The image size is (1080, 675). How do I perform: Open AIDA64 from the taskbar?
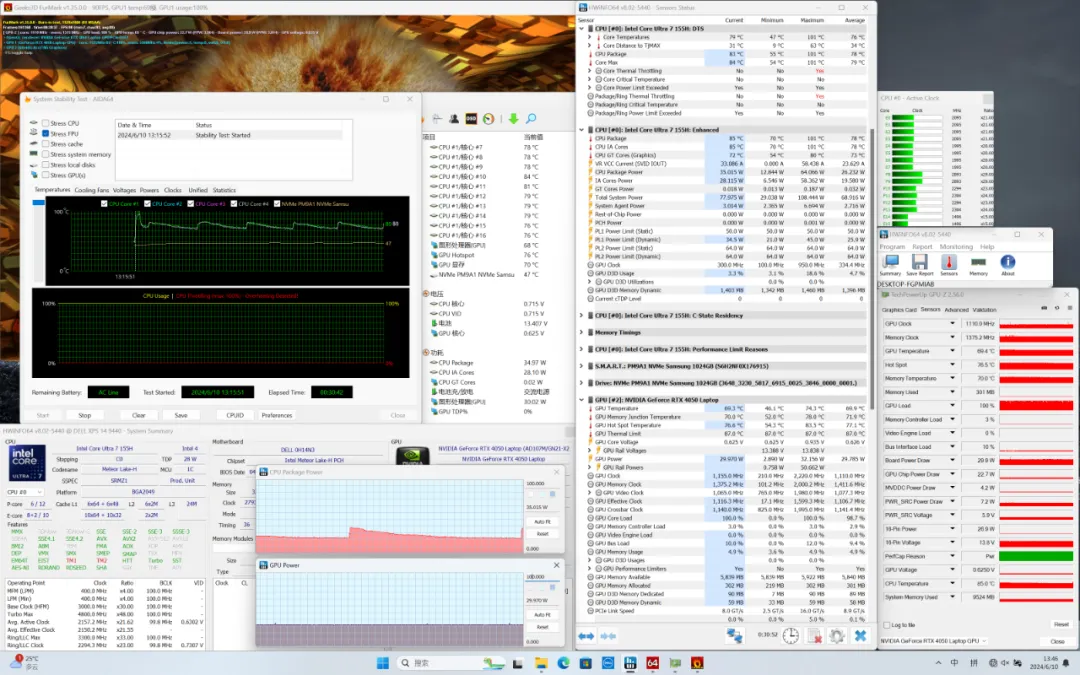tap(652, 663)
